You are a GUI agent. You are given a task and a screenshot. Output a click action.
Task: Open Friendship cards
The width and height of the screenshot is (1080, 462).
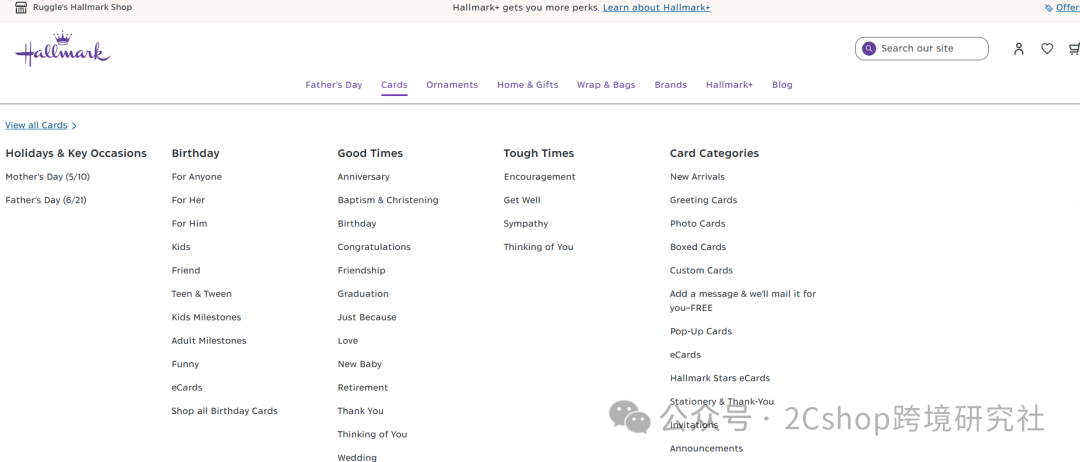click(x=362, y=271)
